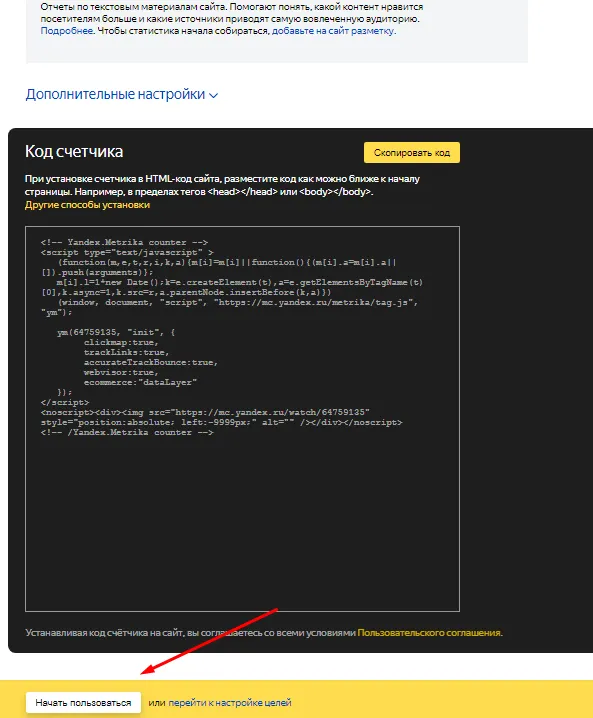The width and height of the screenshot is (593, 718).
Task: Open the Подробнее link about content reports
Action: [67, 31]
